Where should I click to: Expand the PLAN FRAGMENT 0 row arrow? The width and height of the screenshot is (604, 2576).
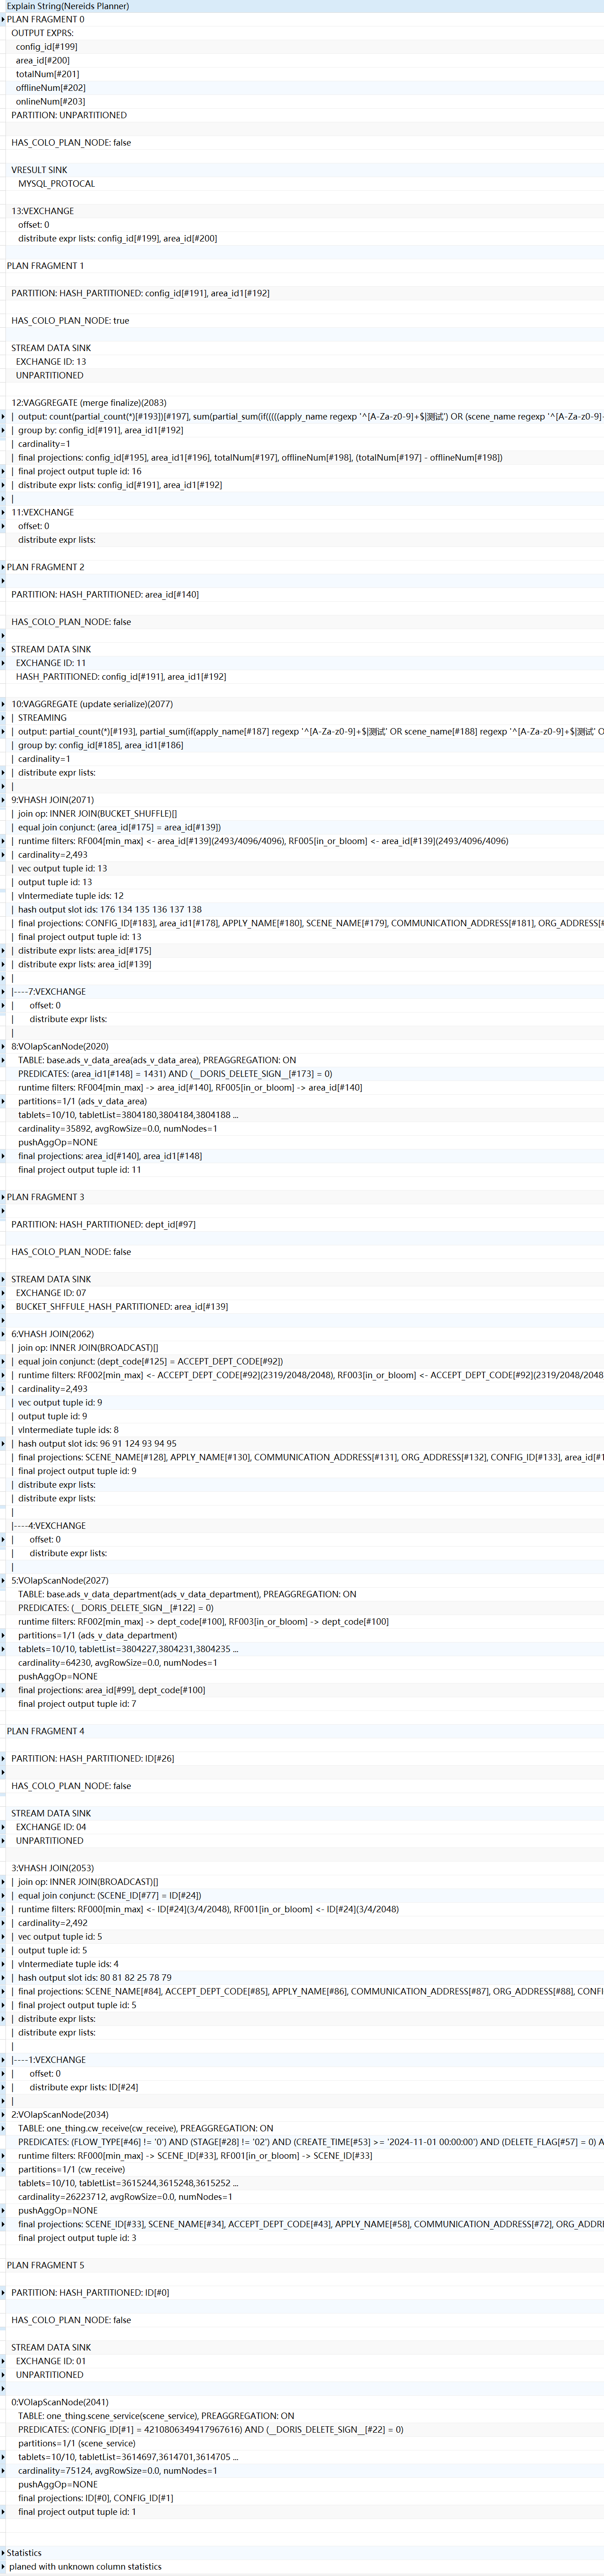pyautogui.click(x=3, y=19)
